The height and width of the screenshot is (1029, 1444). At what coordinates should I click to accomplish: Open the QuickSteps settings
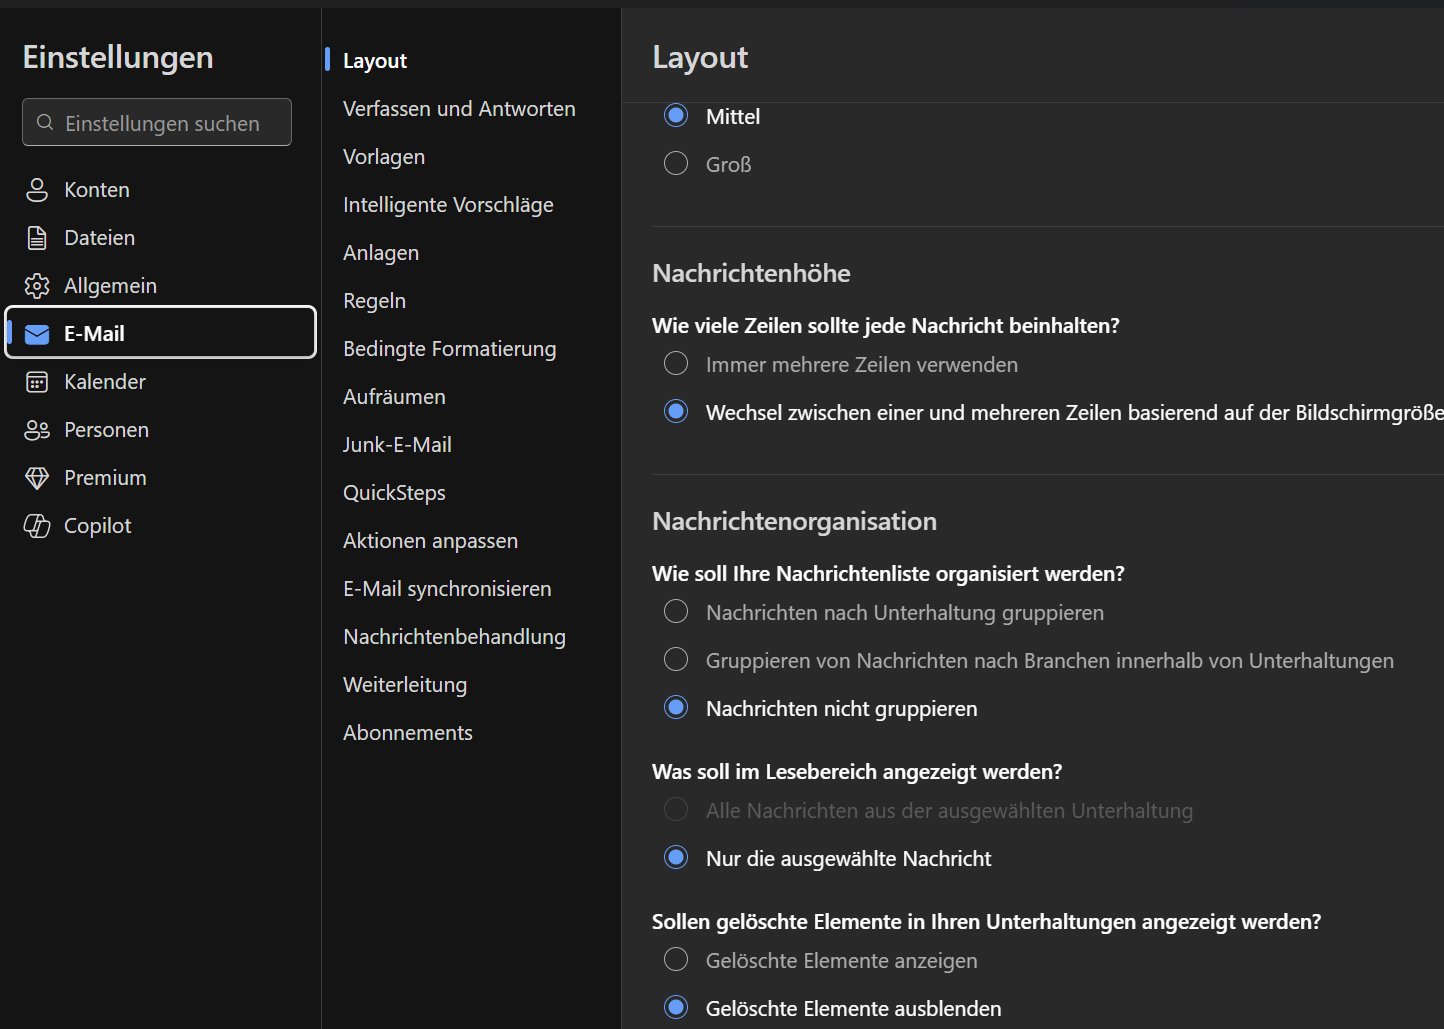tap(394, 493)
